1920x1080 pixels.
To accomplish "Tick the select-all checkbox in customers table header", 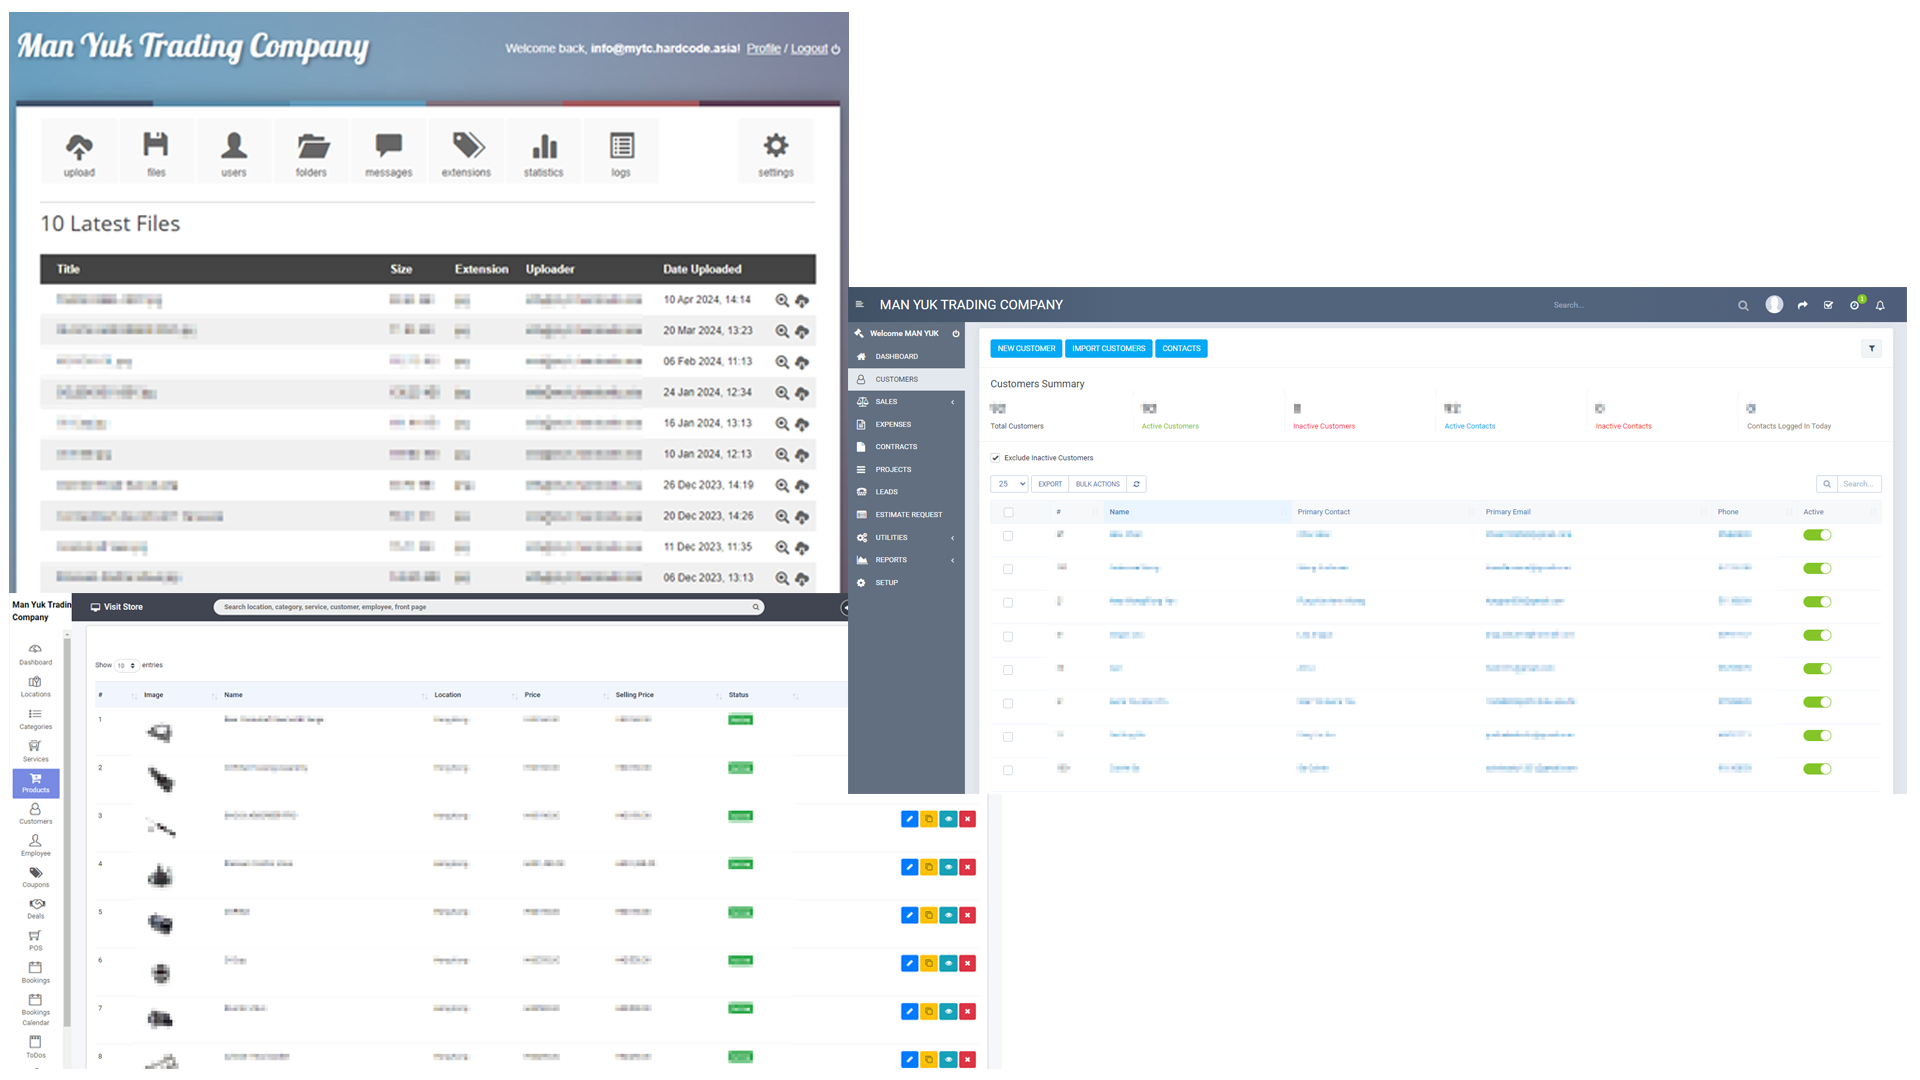I will [1008, 512].
